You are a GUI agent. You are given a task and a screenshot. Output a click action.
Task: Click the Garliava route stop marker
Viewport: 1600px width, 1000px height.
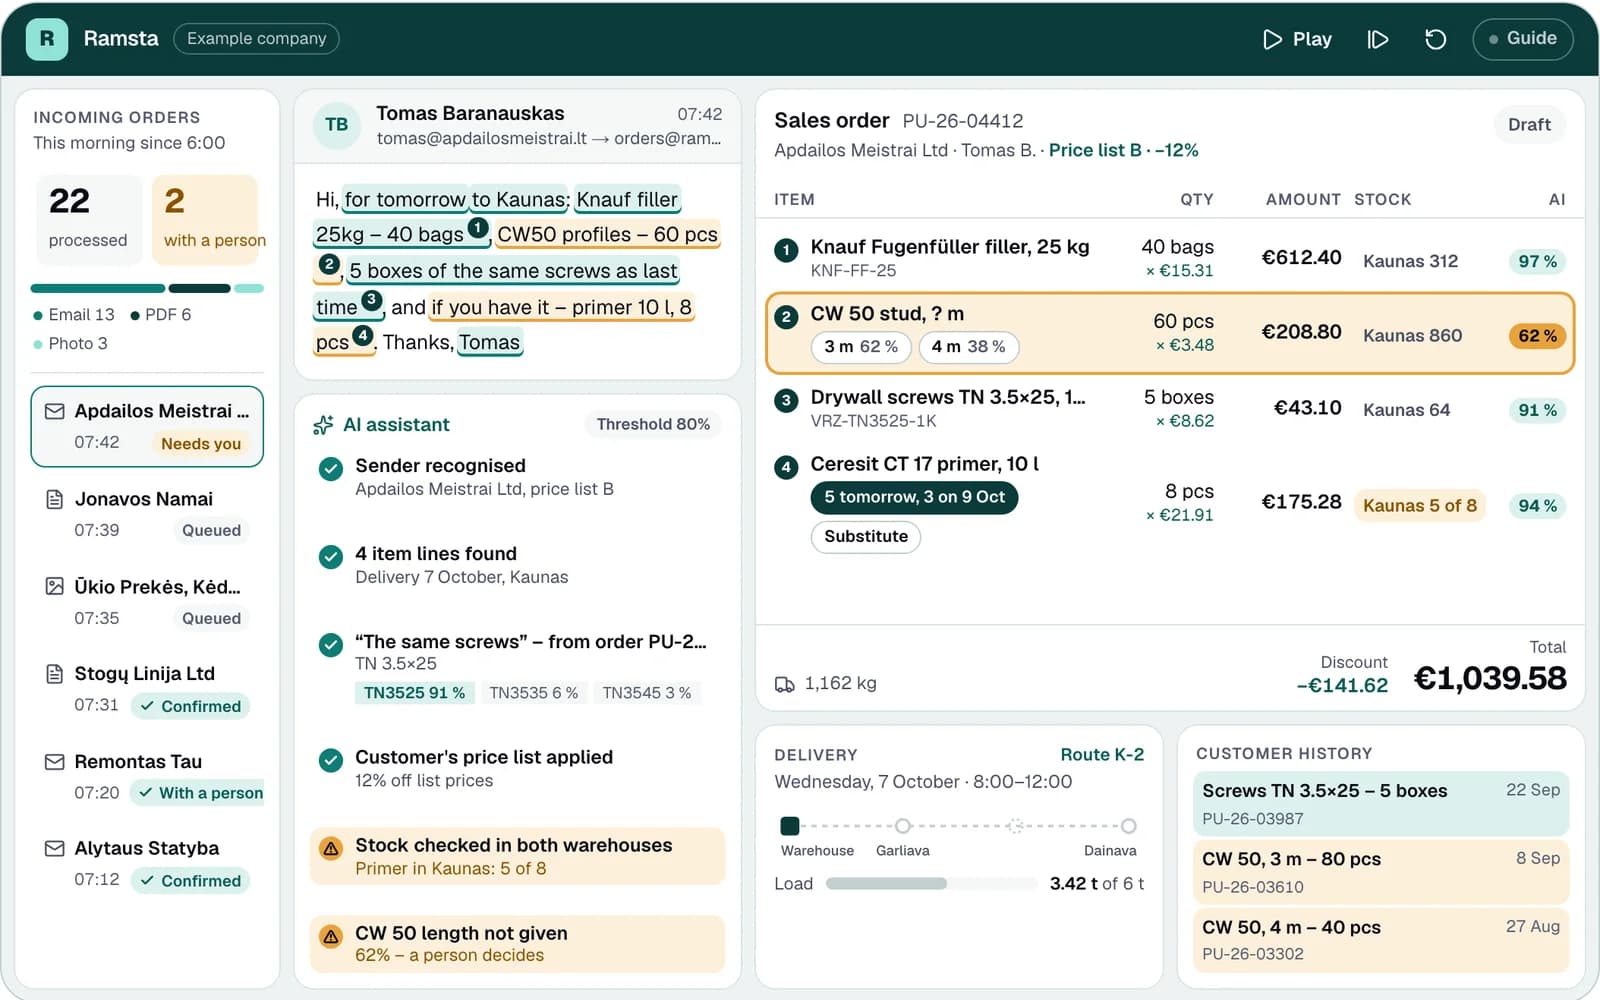[x=903, y=826]
